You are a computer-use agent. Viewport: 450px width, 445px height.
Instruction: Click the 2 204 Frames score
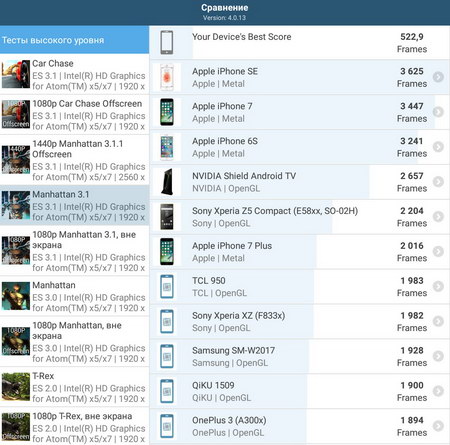click(x=412, y=217)
